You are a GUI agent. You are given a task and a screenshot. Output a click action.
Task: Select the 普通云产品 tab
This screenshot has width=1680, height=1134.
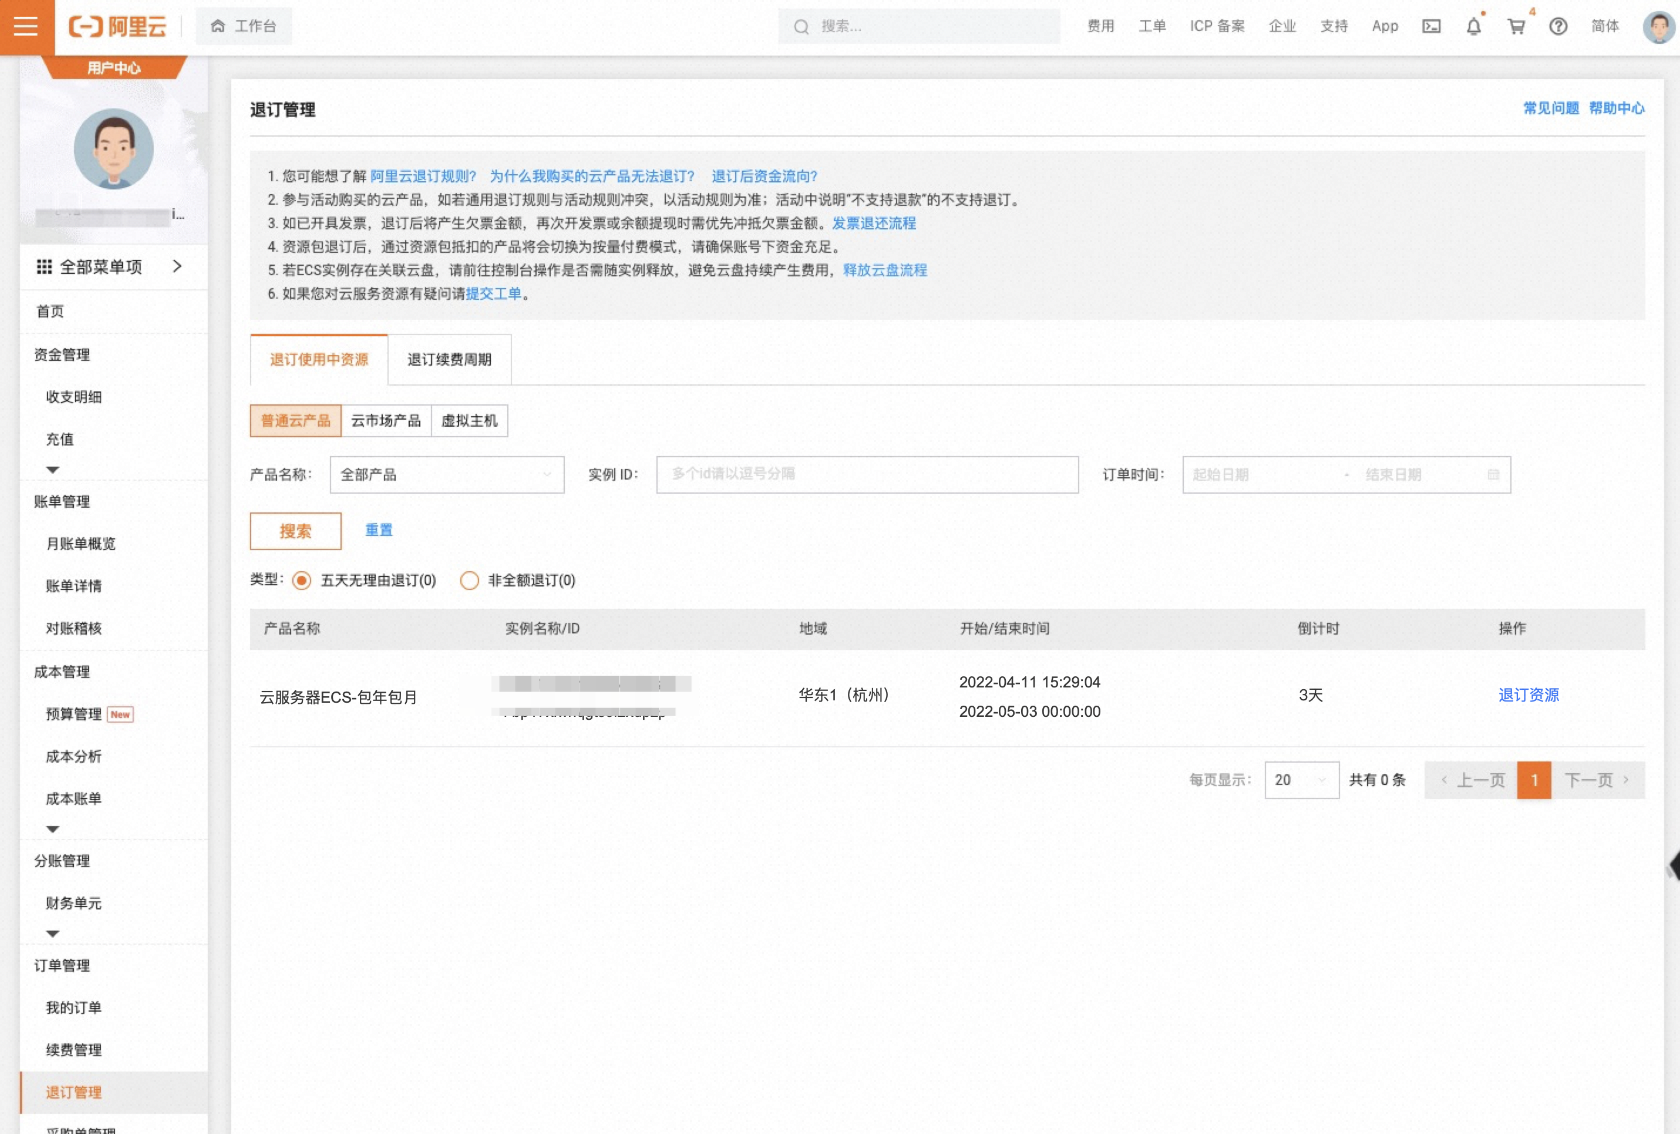(x=296, y=421)
